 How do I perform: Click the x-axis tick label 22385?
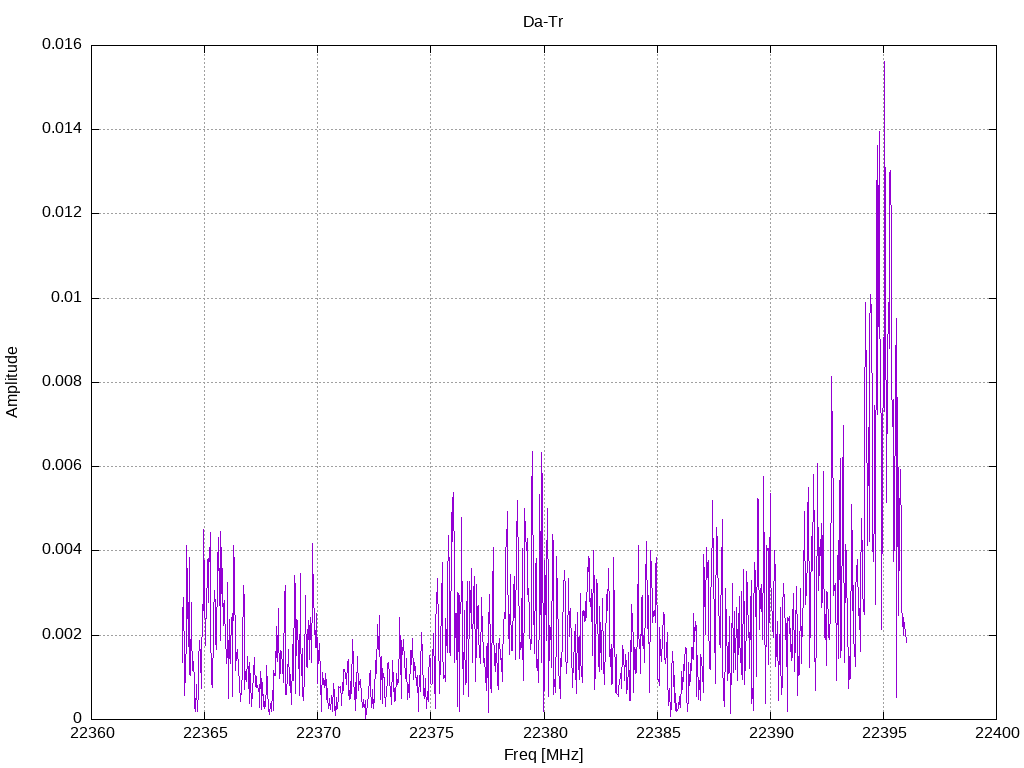click(x=658, y=733)
